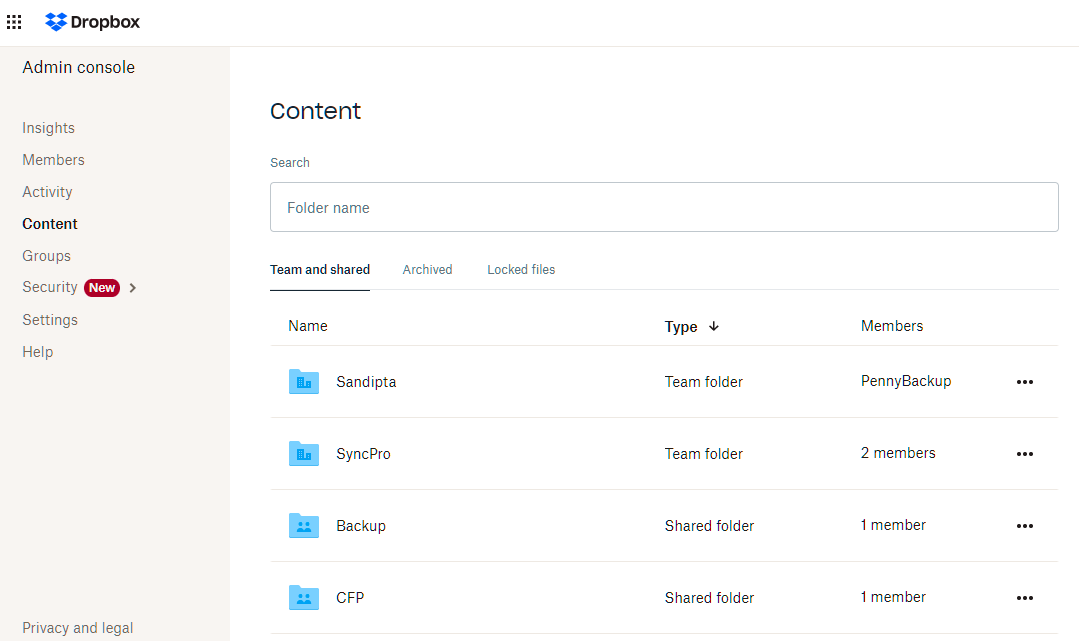1079x641 pixels.
Task: Open Insights in the sidebar
Action: (48, 128)
